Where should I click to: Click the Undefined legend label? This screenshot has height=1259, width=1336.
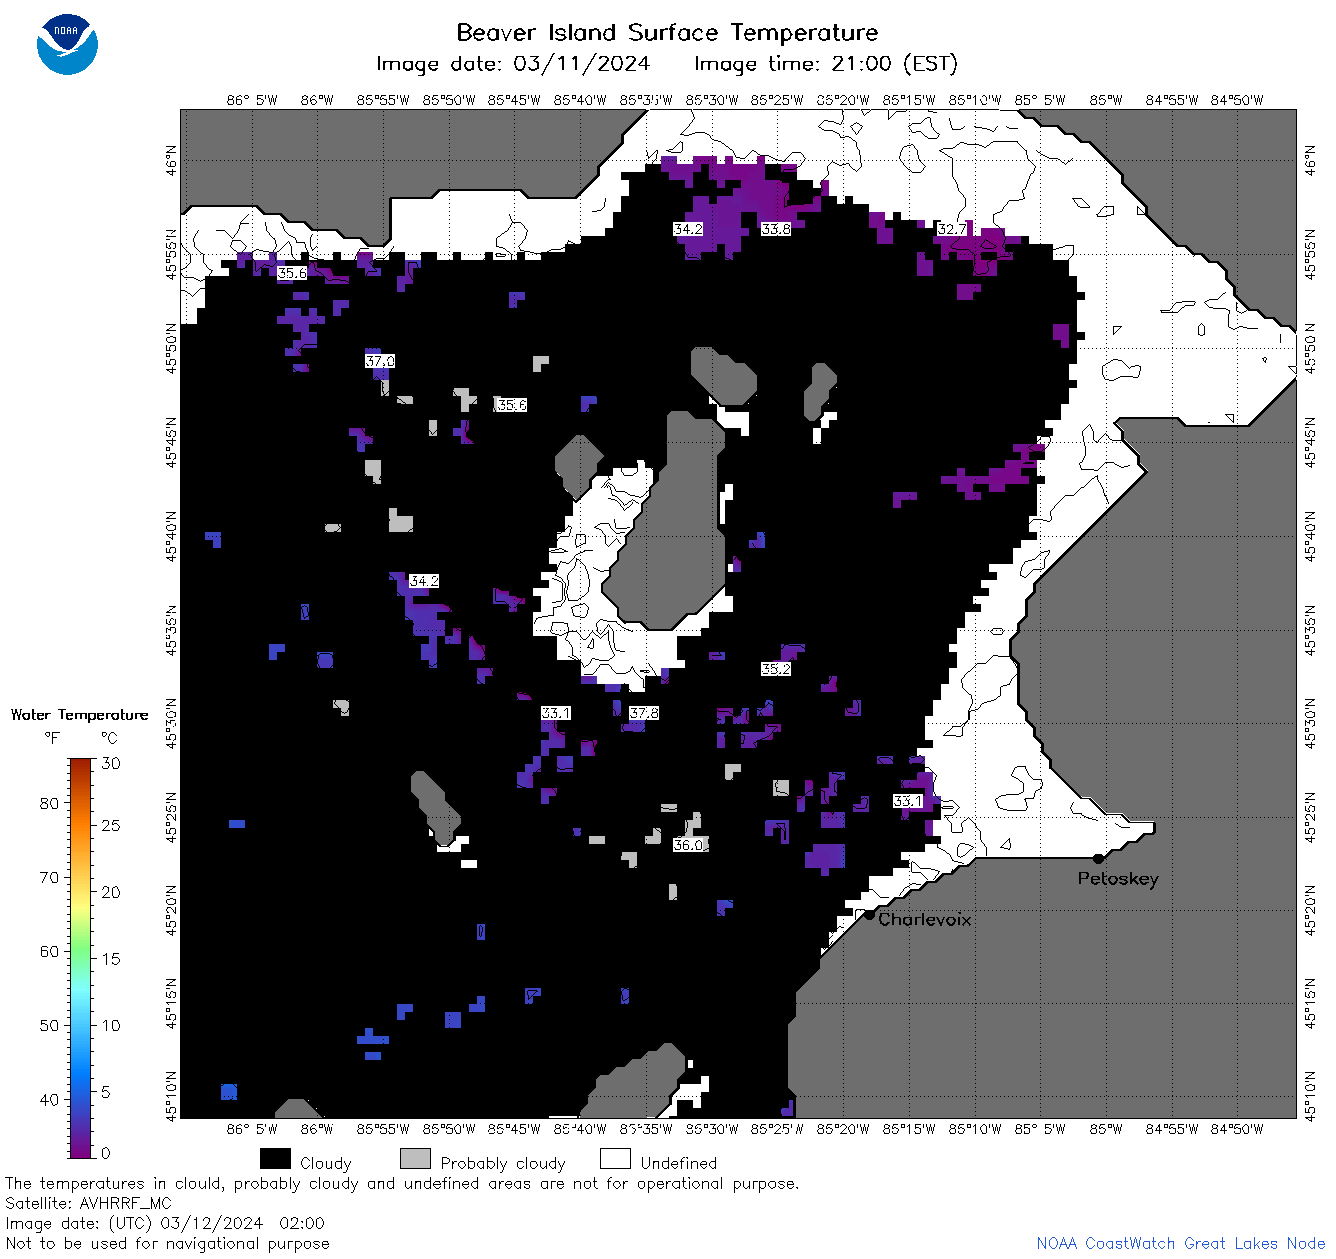pyautogui.click(x=679, y=1163)
